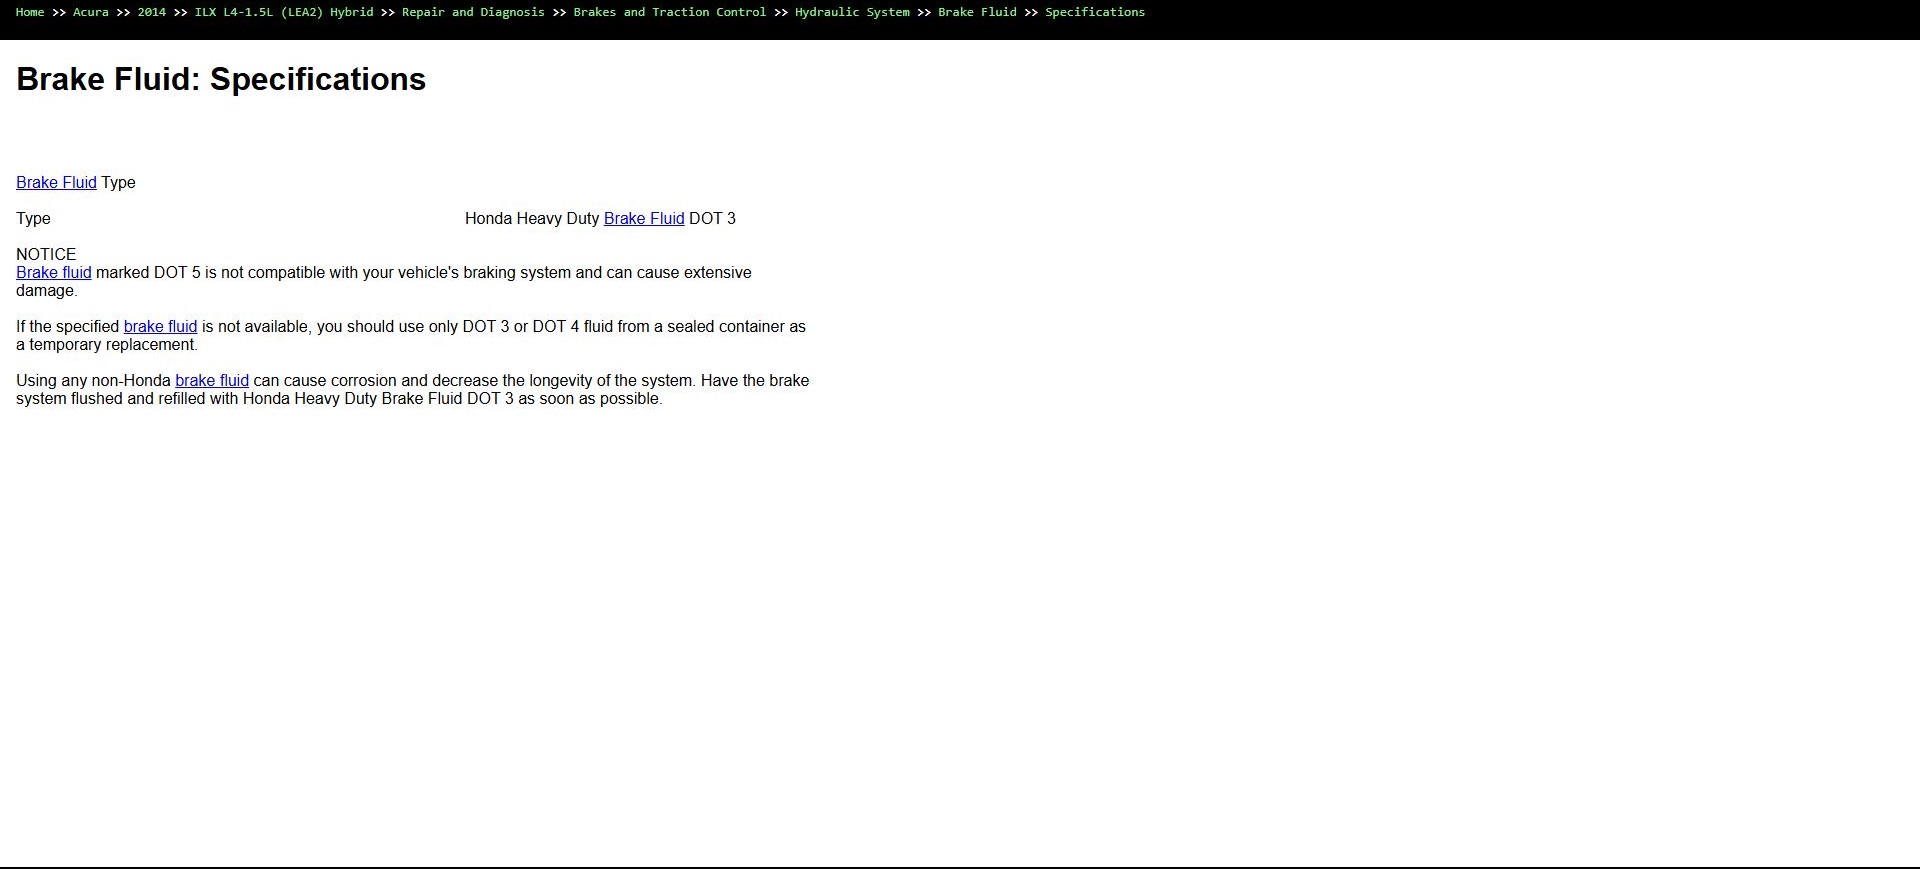
Task: Click brake fluid link after 'If the specified'
Action: [160, 327]
